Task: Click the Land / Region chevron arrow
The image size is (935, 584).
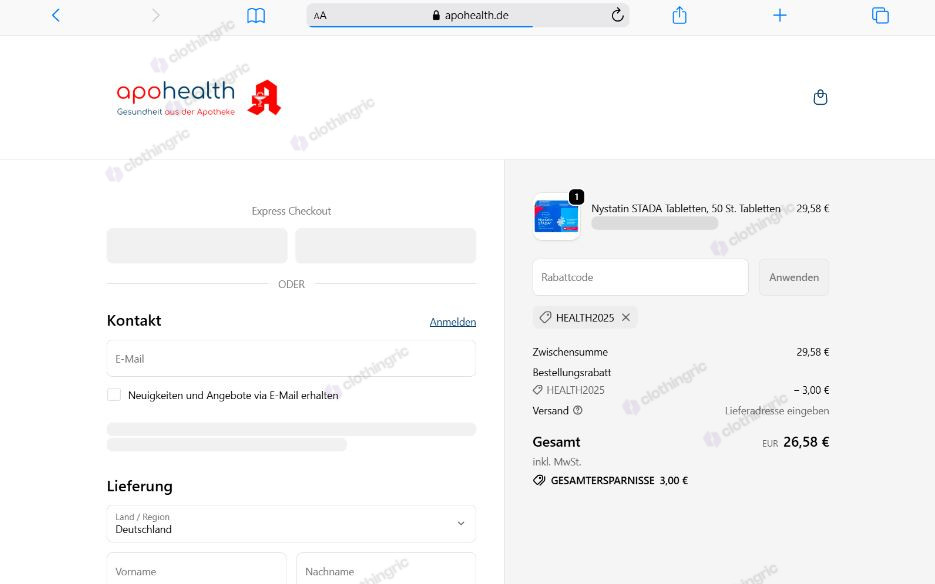Action: [x=461, y=523]
